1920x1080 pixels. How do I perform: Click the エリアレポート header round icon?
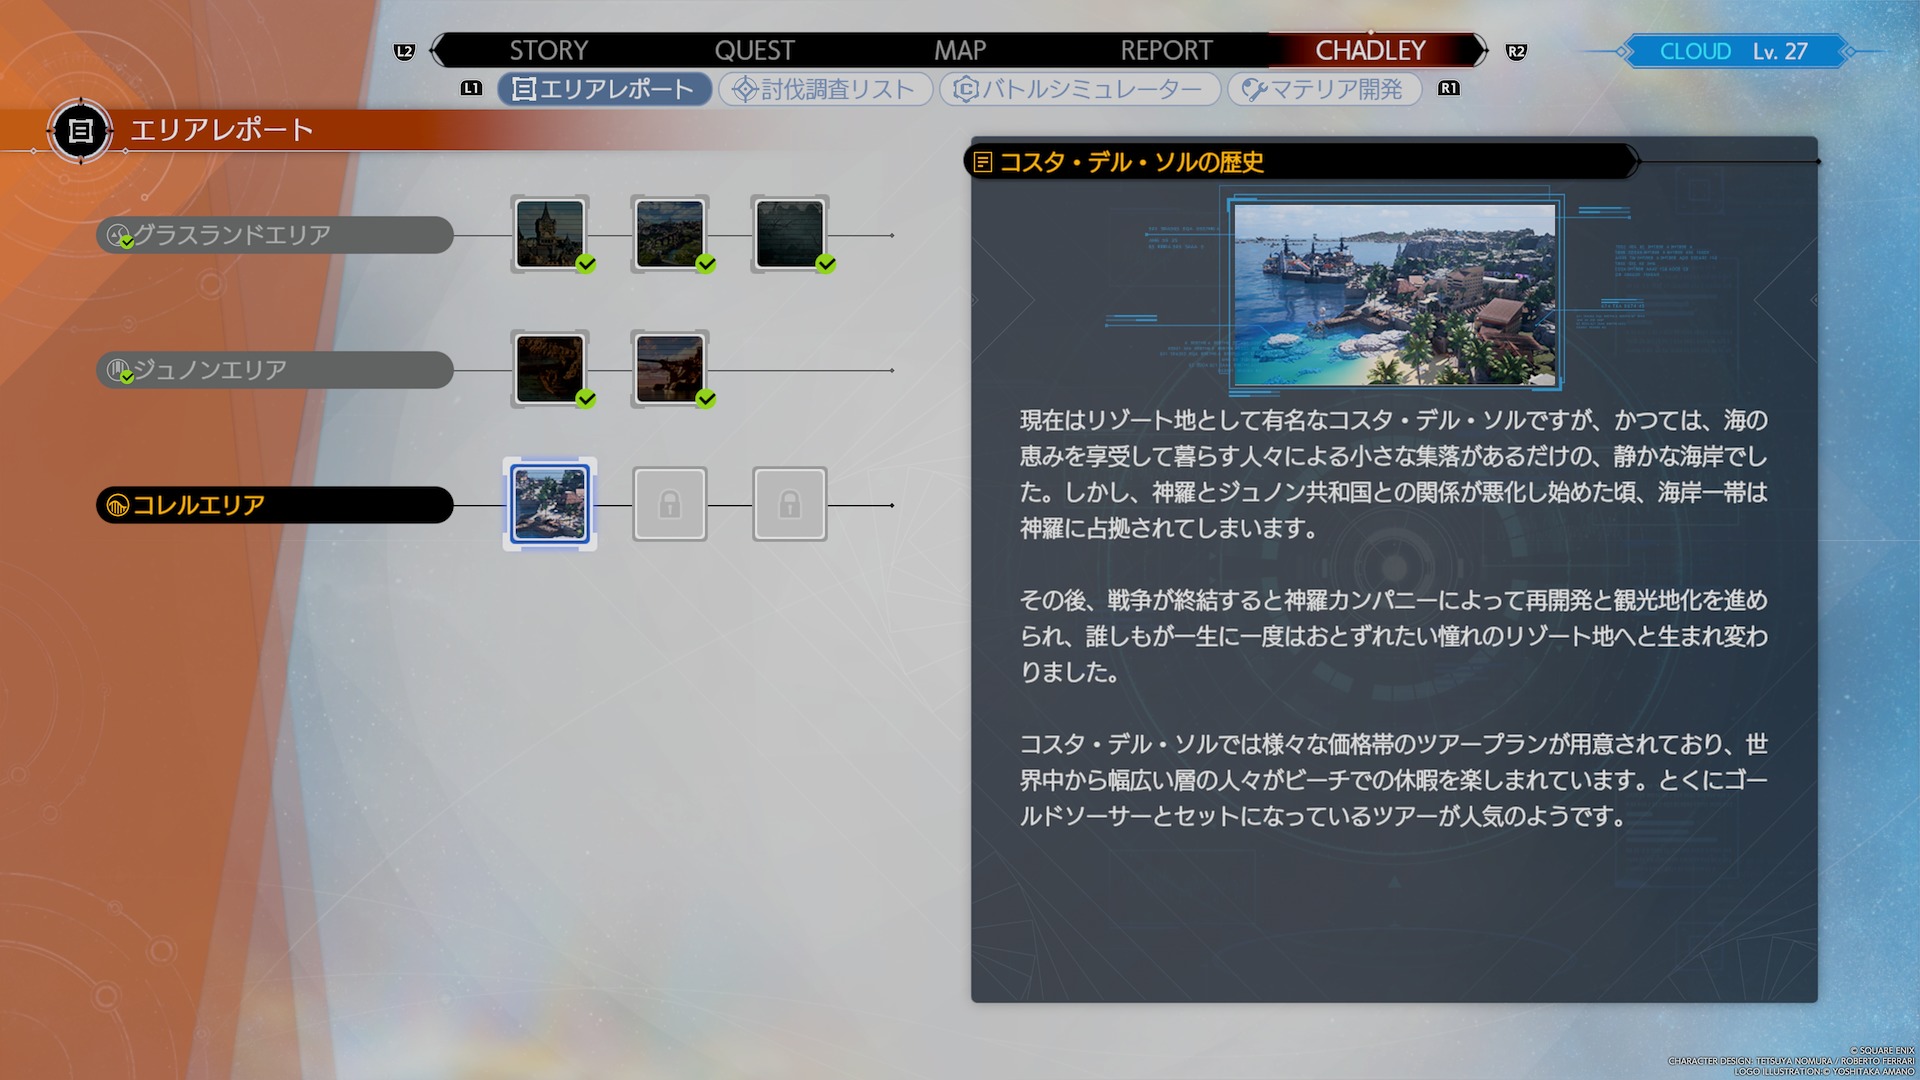tap(80, 131)
